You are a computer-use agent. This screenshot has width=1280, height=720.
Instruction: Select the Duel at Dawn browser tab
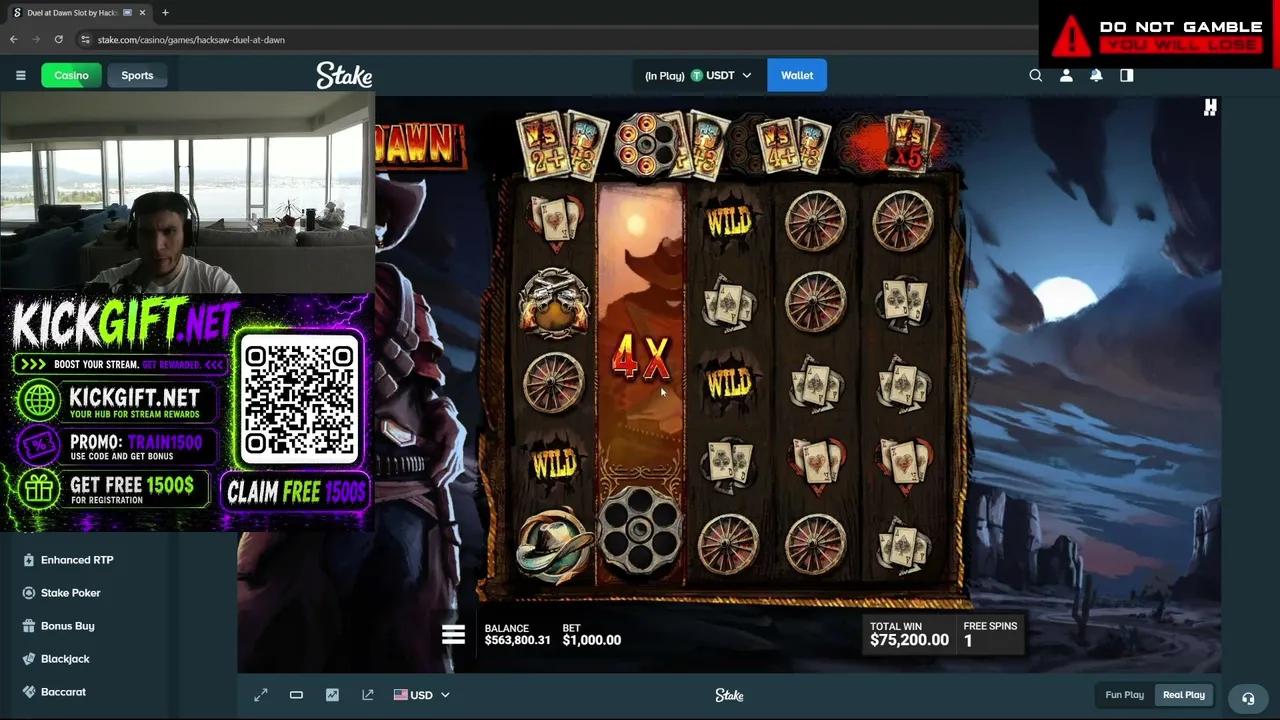80,13
